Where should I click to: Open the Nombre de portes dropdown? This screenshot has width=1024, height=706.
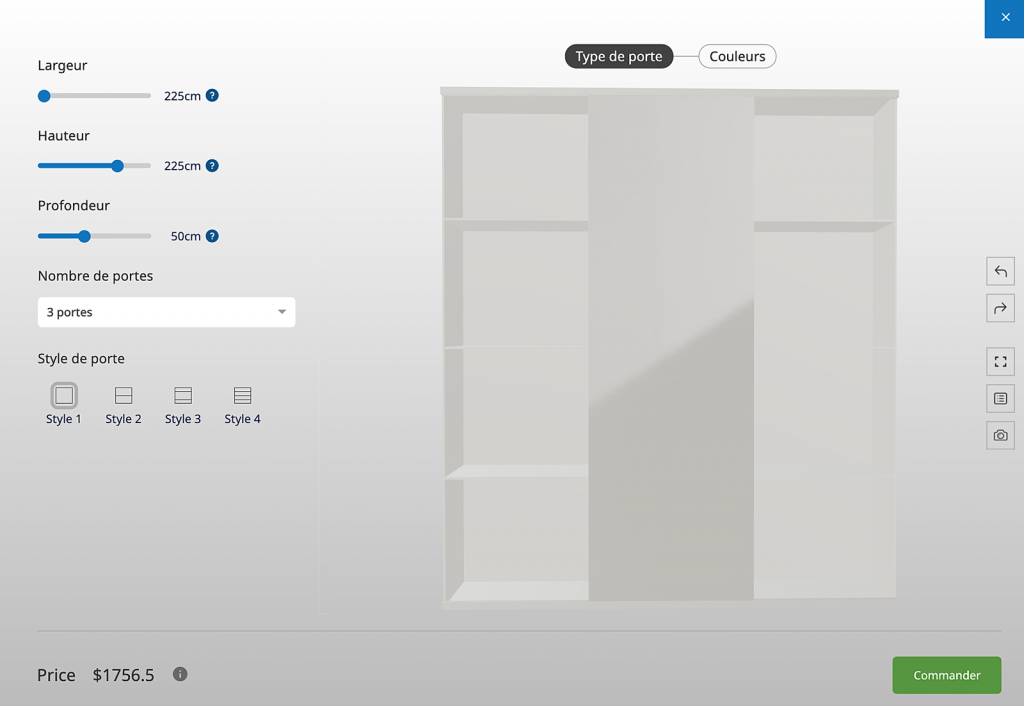pyautogui.click(x=166, y=312)
